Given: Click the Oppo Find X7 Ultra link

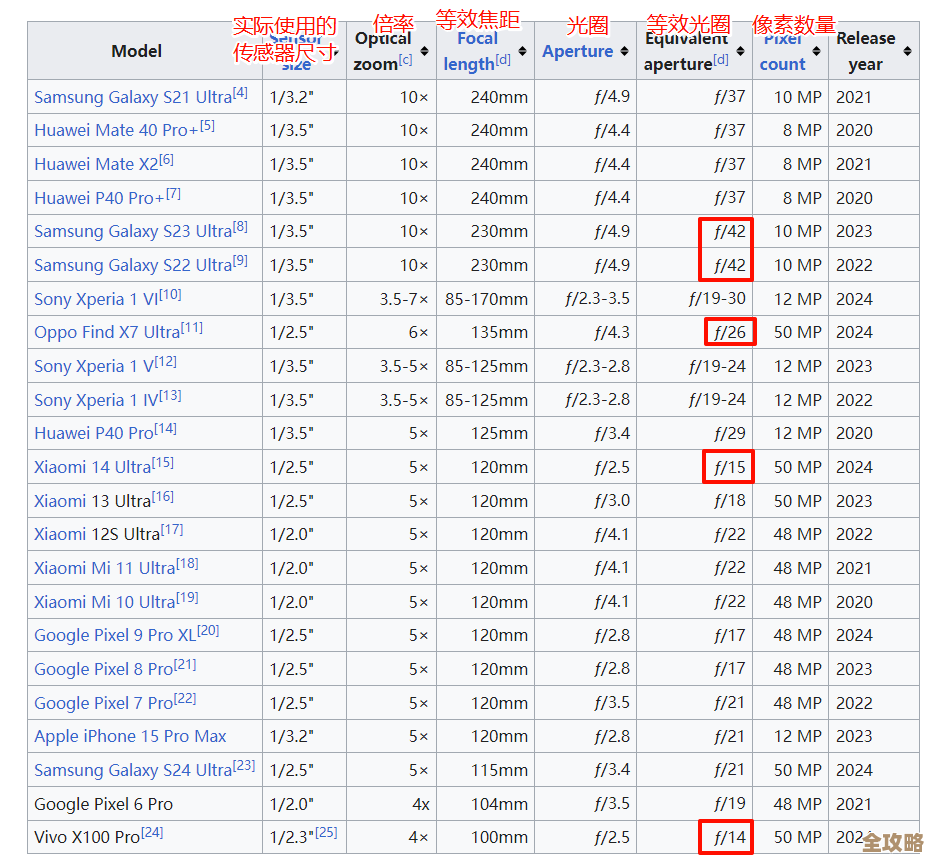Looking at the screenshot, I should (x=107, y=333).
